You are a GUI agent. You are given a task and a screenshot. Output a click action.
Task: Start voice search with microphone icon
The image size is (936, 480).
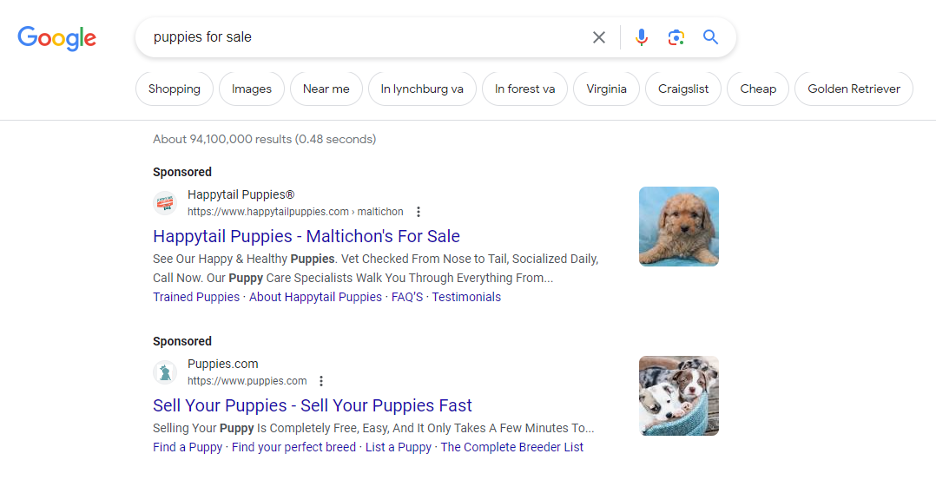click(641, 37)
